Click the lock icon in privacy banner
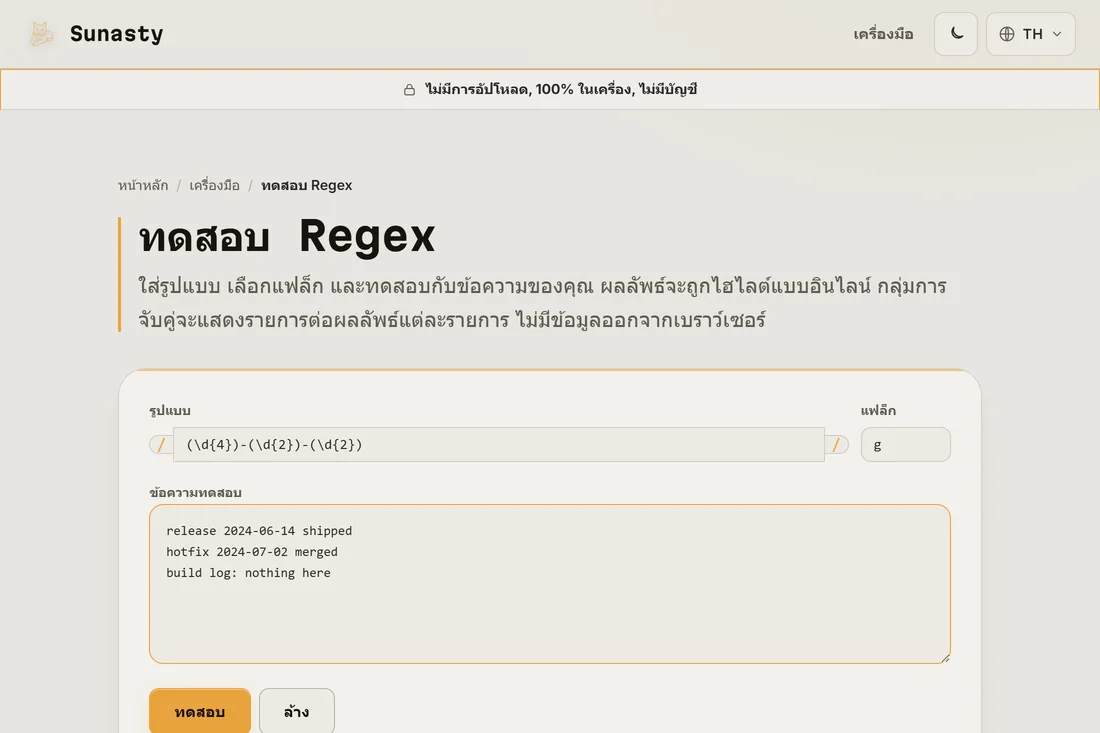This screenshot has height=733, width=1100. (409, 90)
